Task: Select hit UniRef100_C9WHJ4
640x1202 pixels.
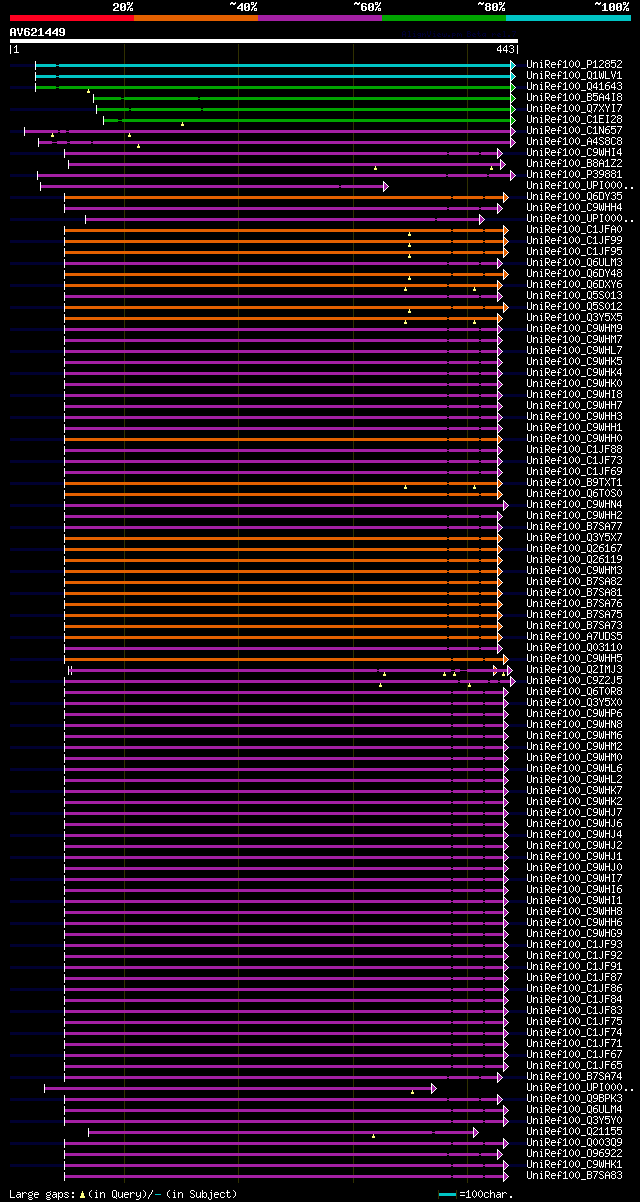Action: tap(575, 834)
